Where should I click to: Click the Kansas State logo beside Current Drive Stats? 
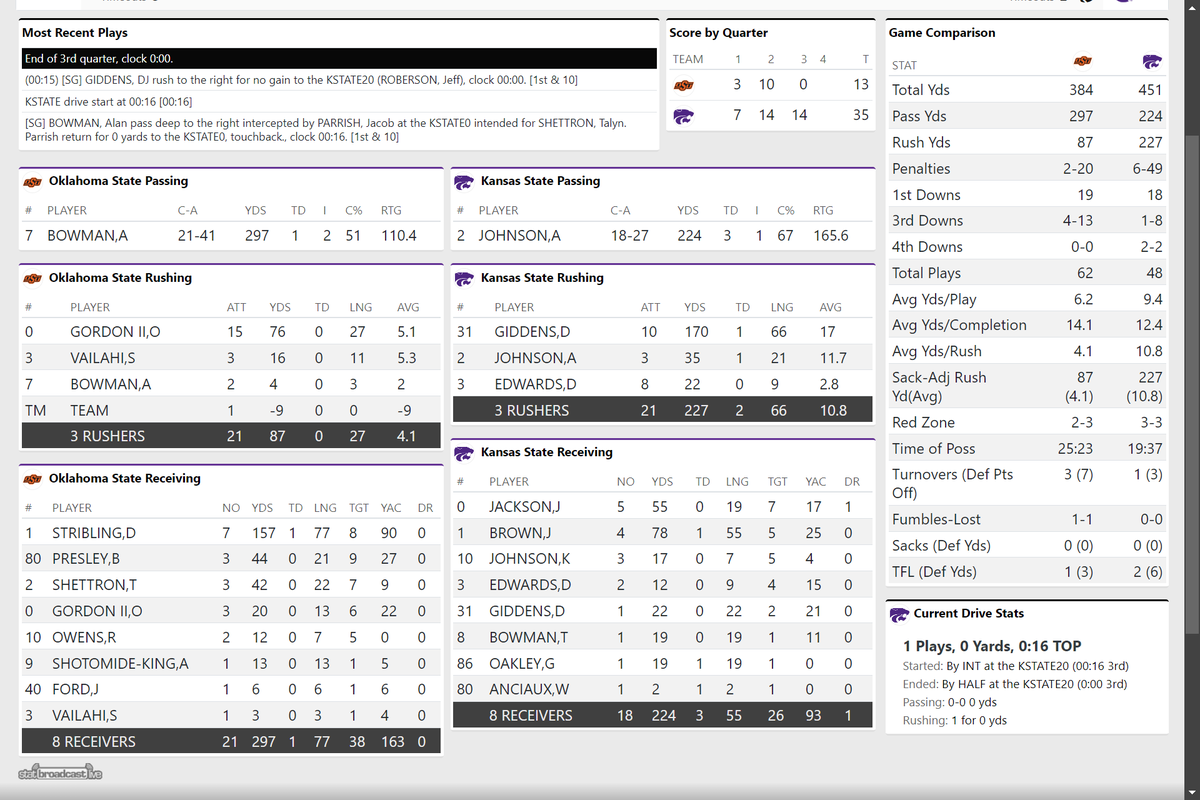(x=897, y=614)
